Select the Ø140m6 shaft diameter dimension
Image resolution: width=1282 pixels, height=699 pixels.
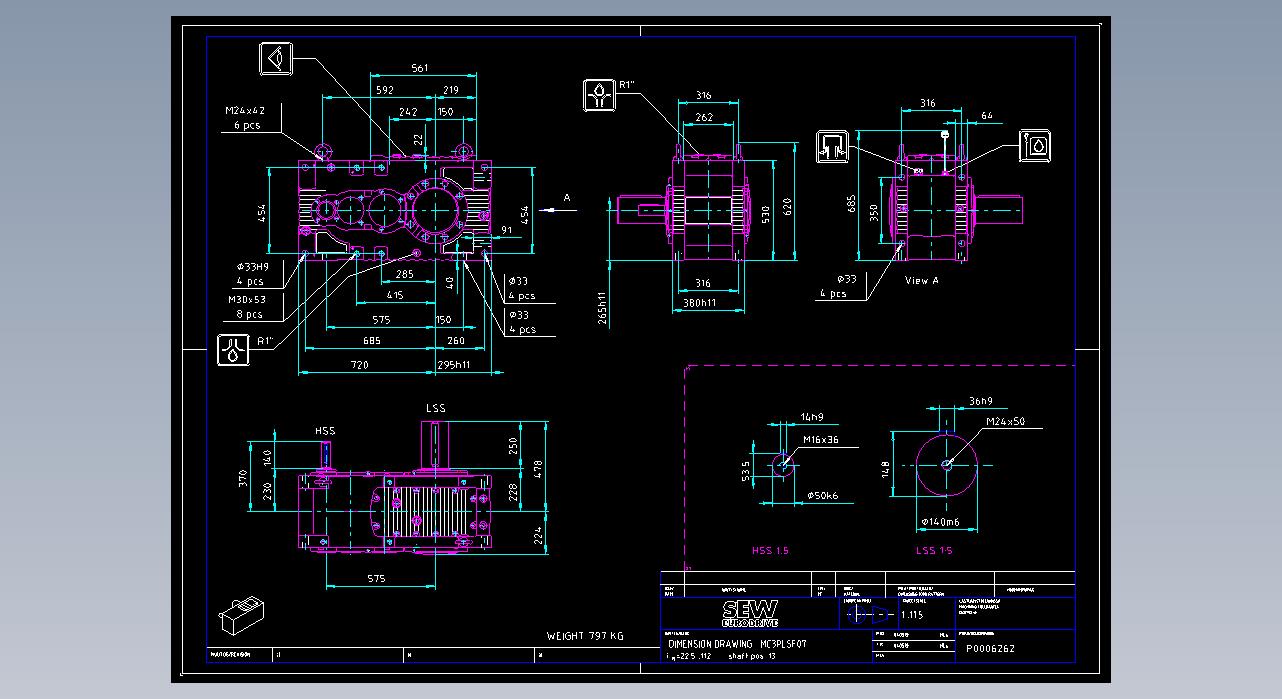pyautogui.click(x=939, y=522)
